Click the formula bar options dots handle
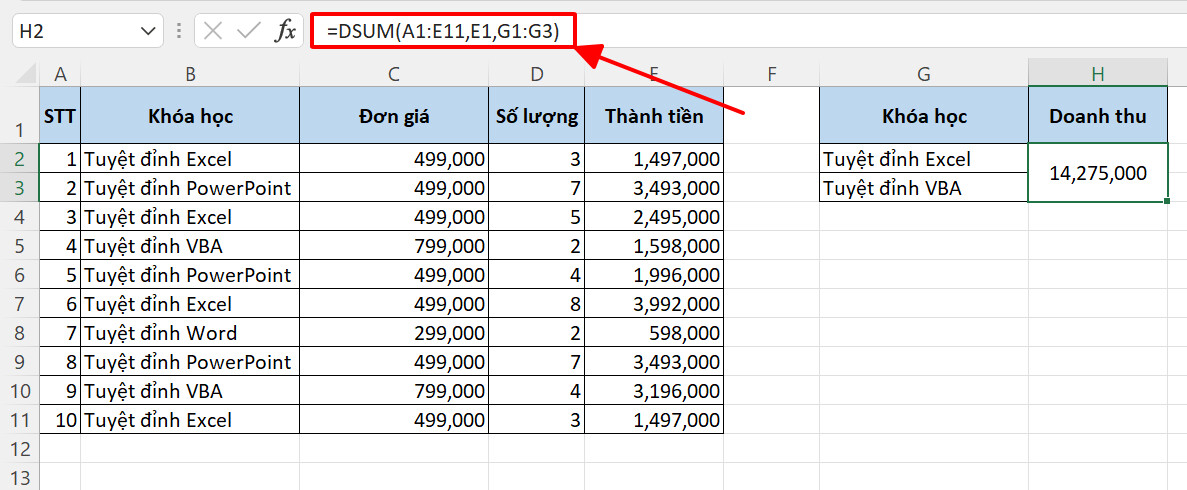The image size is (1187, 490). click(179, 31)
